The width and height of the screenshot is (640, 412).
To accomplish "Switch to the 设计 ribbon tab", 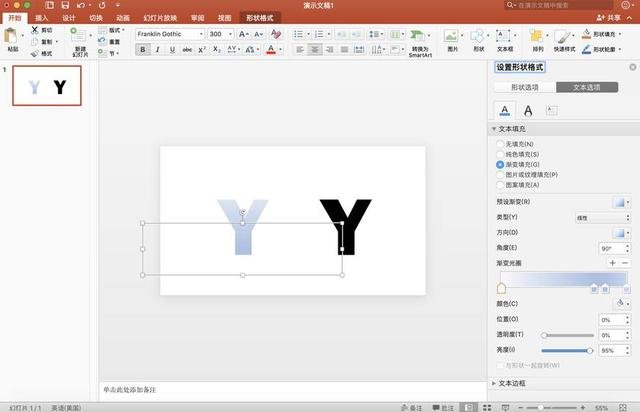I will coord(68,18).
